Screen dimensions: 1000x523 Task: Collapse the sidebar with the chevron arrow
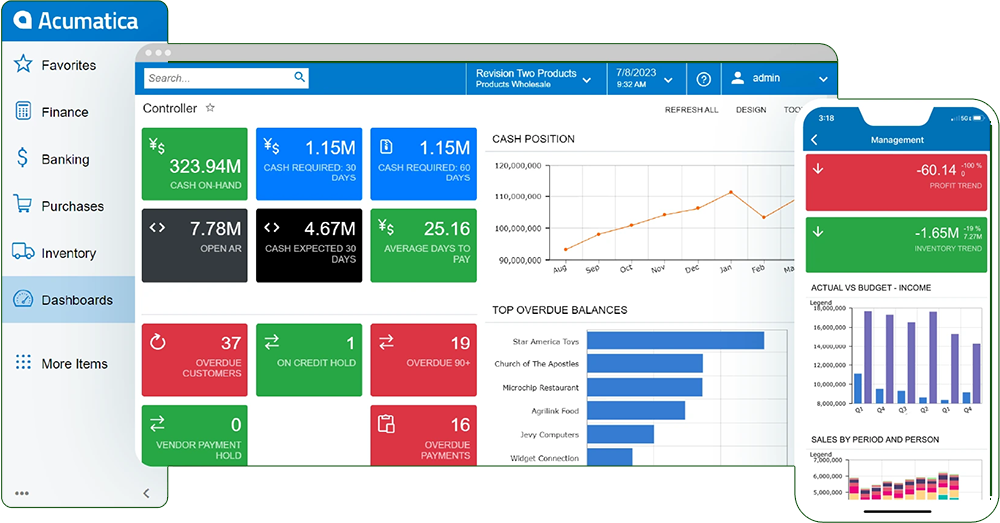[x=146, y=493]
